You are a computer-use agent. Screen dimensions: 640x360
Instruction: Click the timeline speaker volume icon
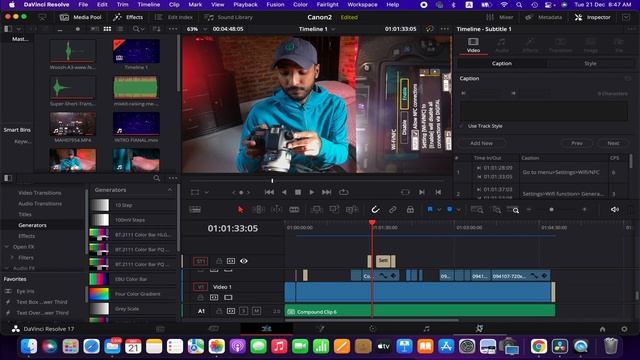pyautogui.click(x=615, y=209)
